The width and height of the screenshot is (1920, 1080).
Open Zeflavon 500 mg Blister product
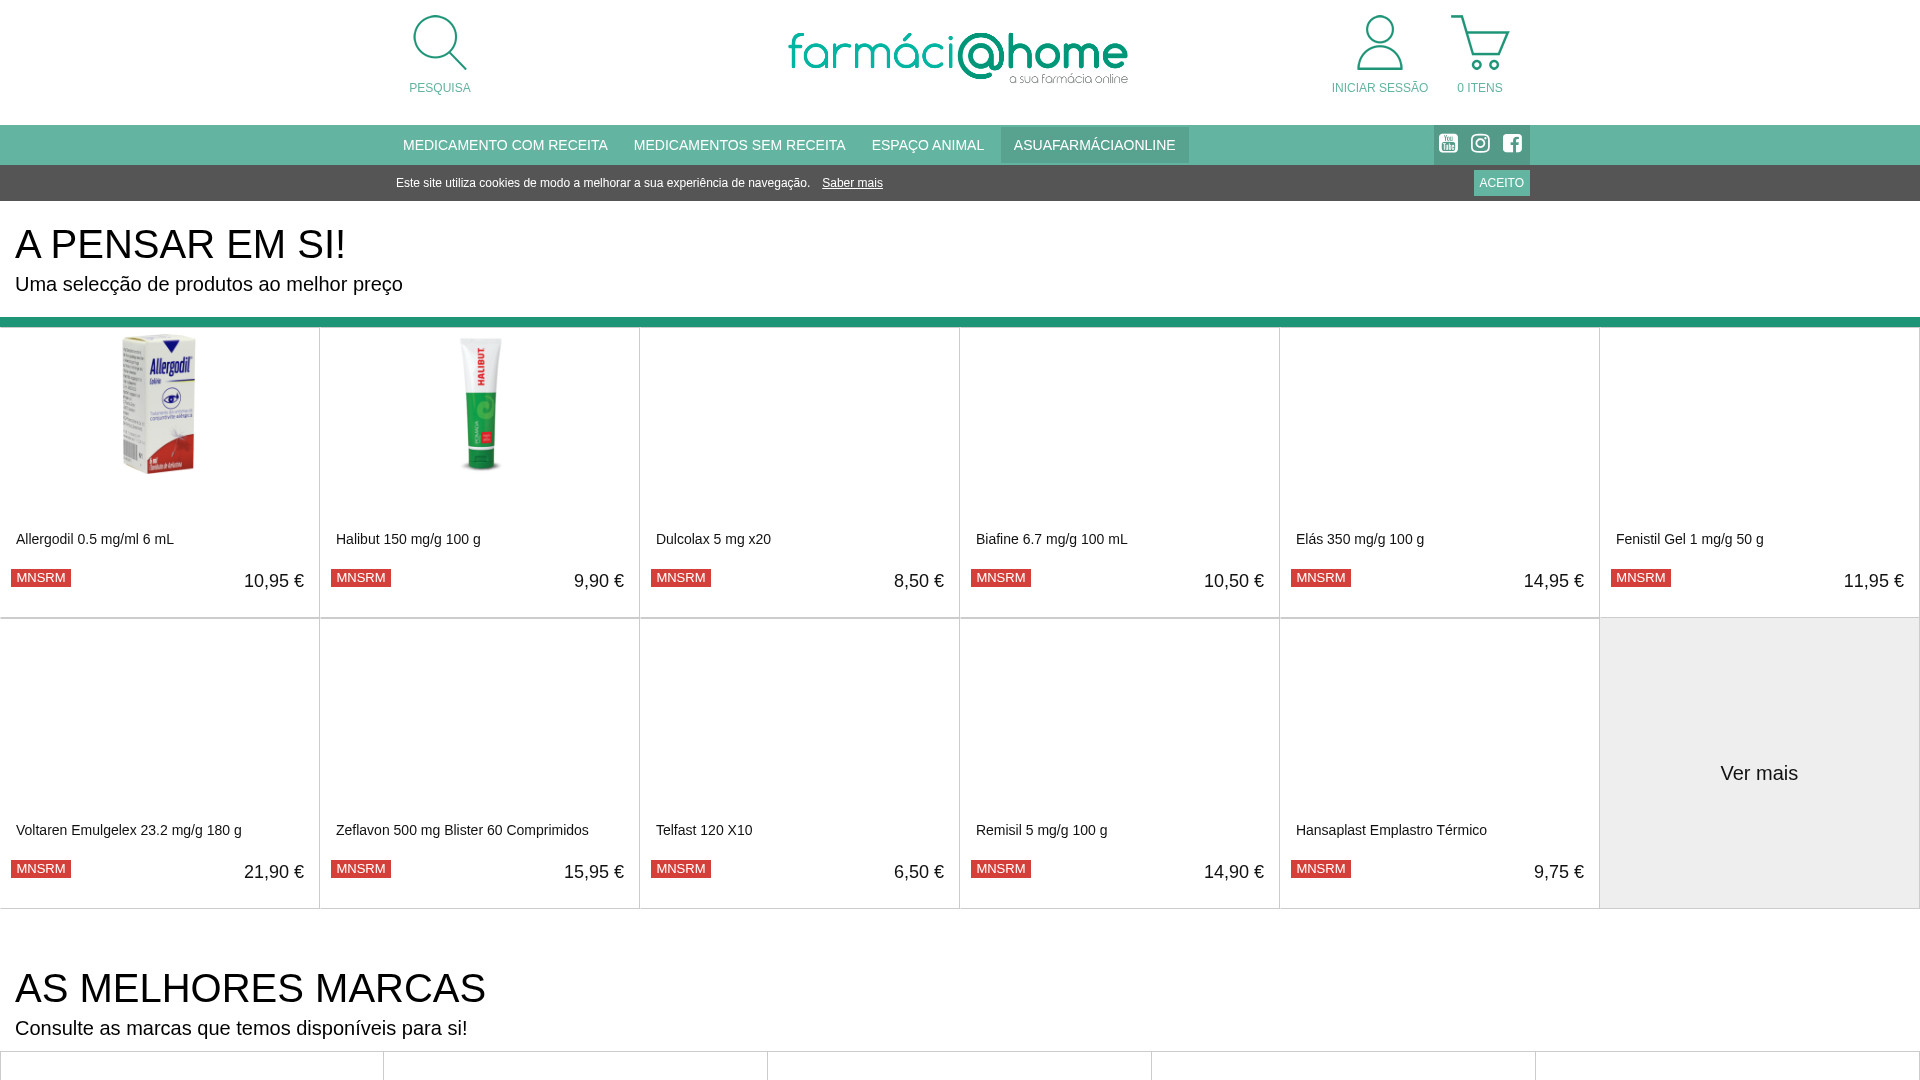462,830
